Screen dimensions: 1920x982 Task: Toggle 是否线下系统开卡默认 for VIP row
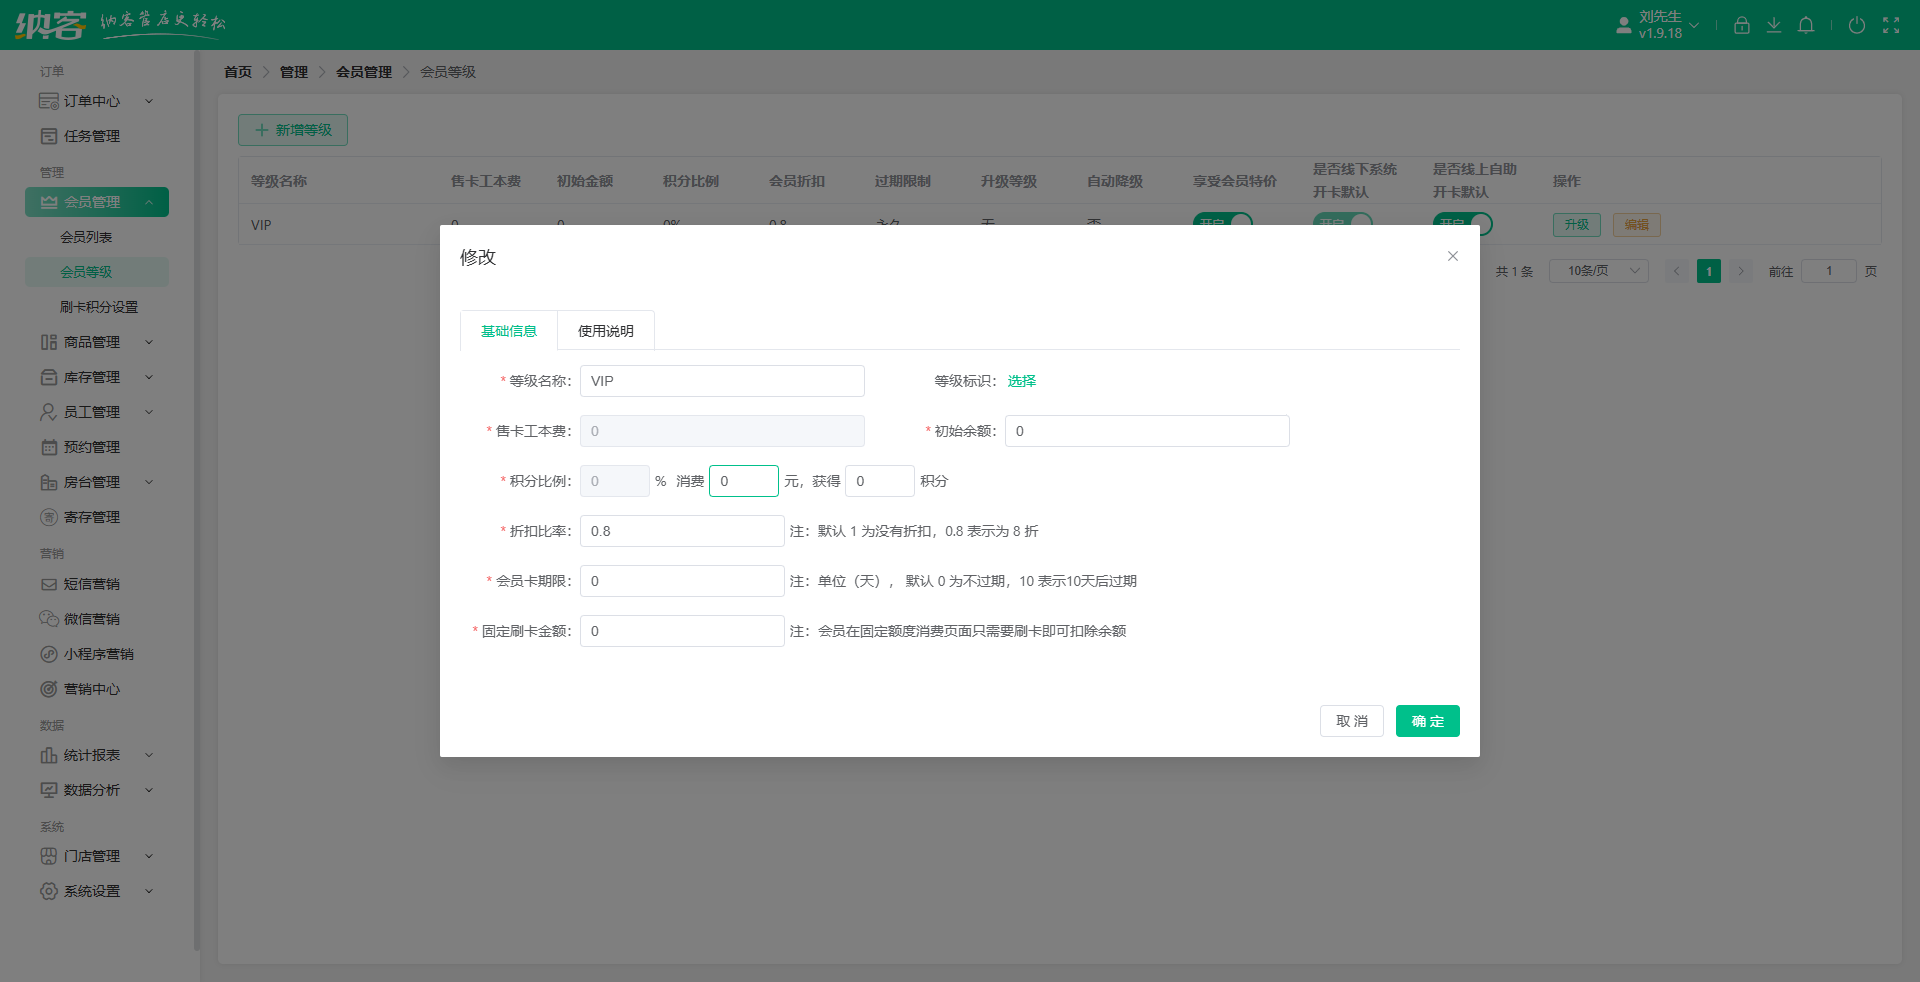tap(1342, 224)
